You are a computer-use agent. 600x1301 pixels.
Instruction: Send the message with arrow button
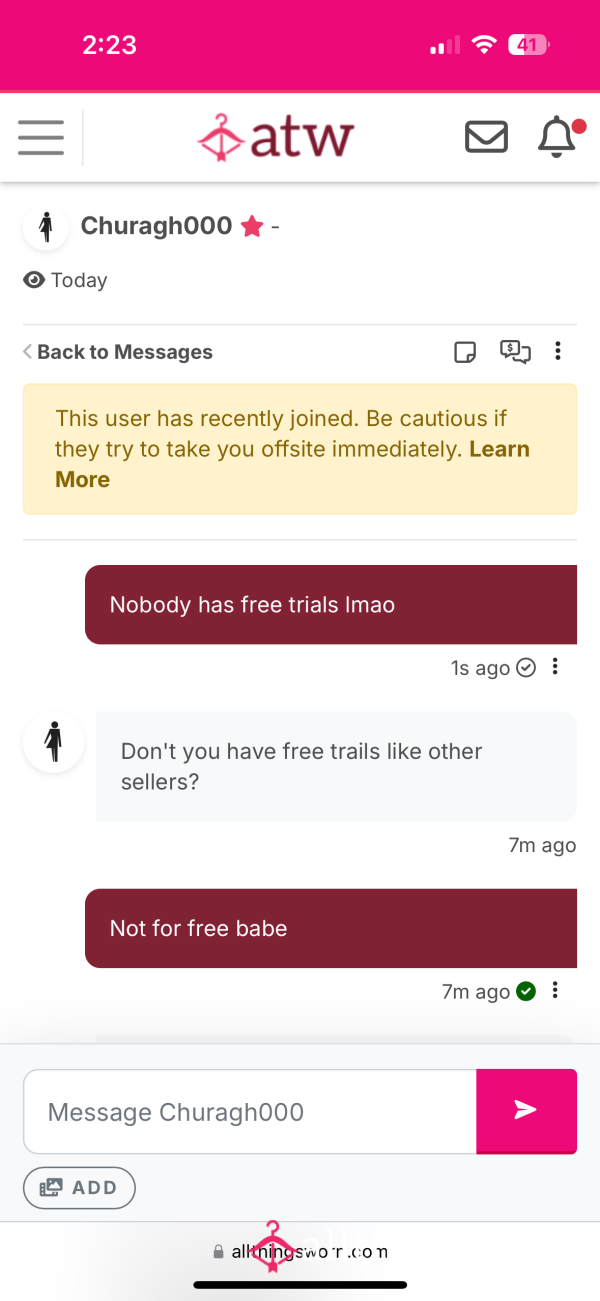point(526,1111)
